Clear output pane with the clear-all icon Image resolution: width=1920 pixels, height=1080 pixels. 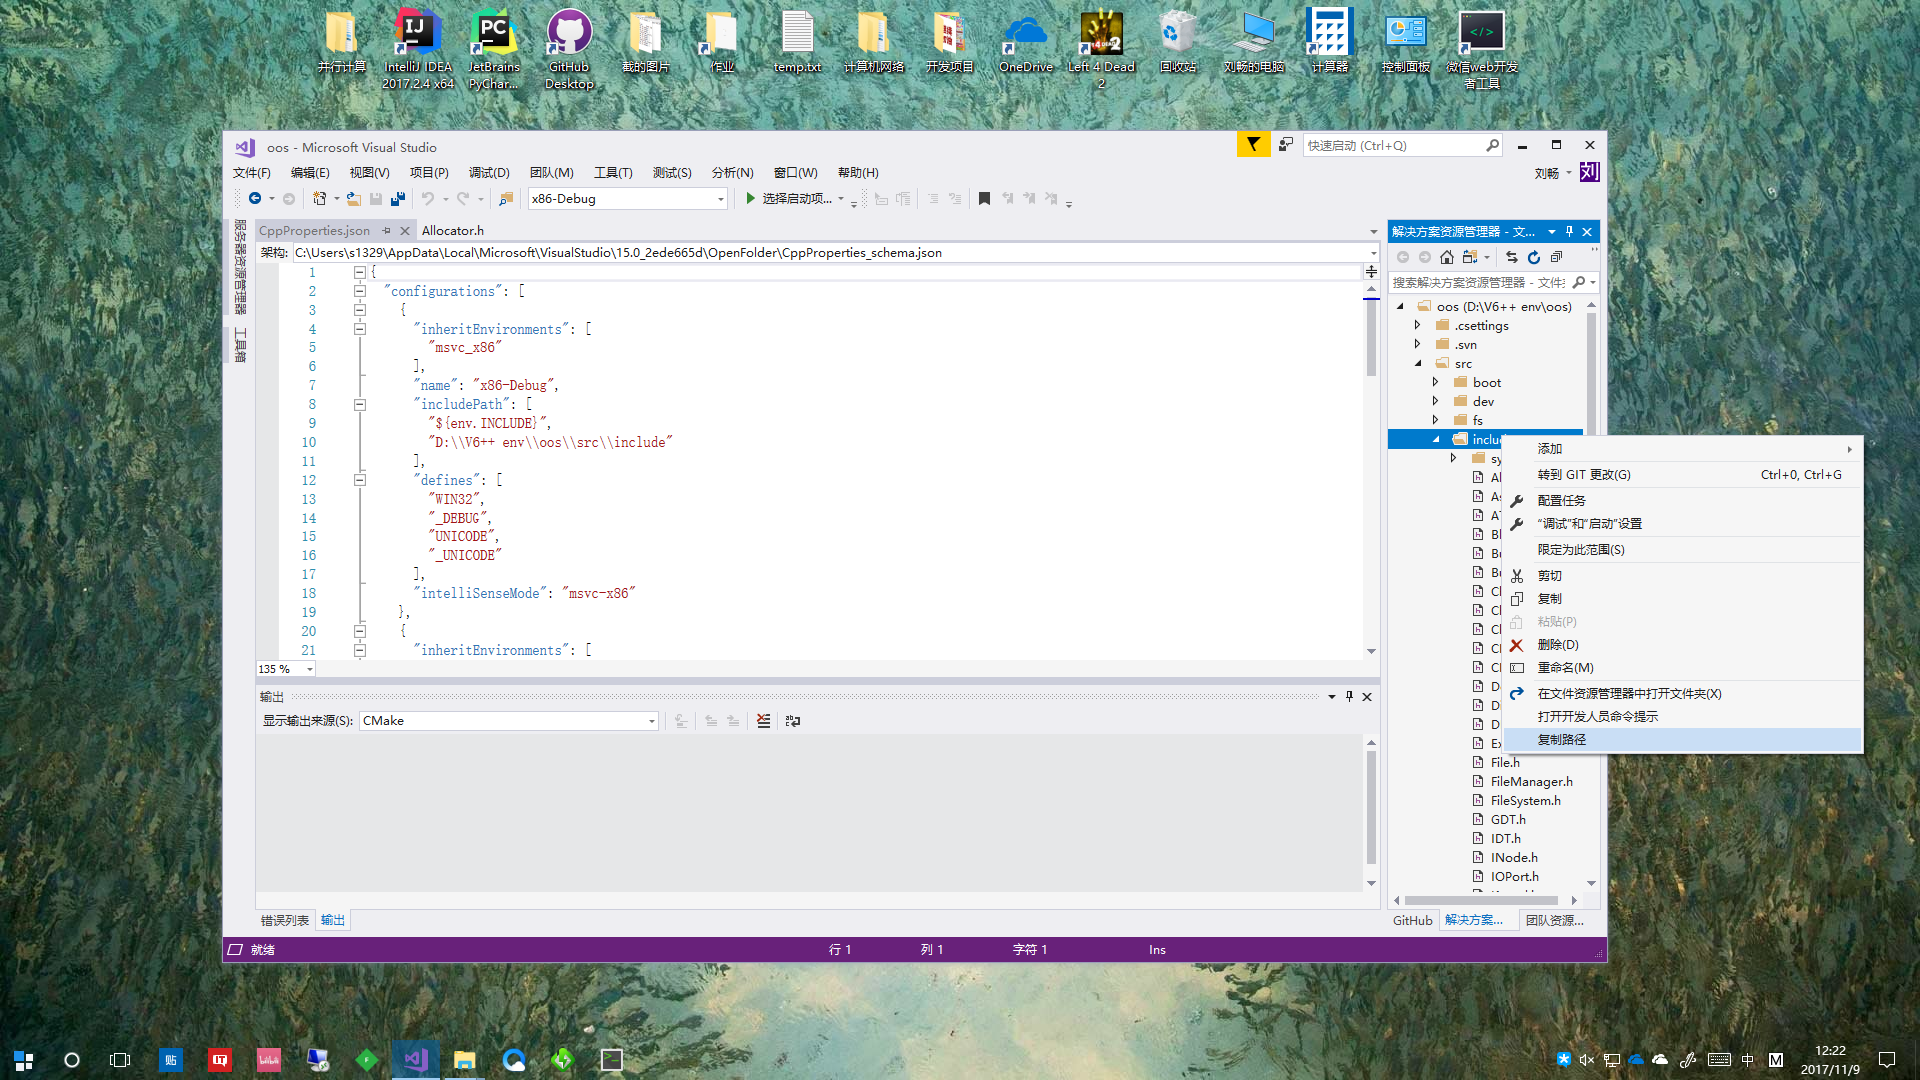tap(764, 721)
